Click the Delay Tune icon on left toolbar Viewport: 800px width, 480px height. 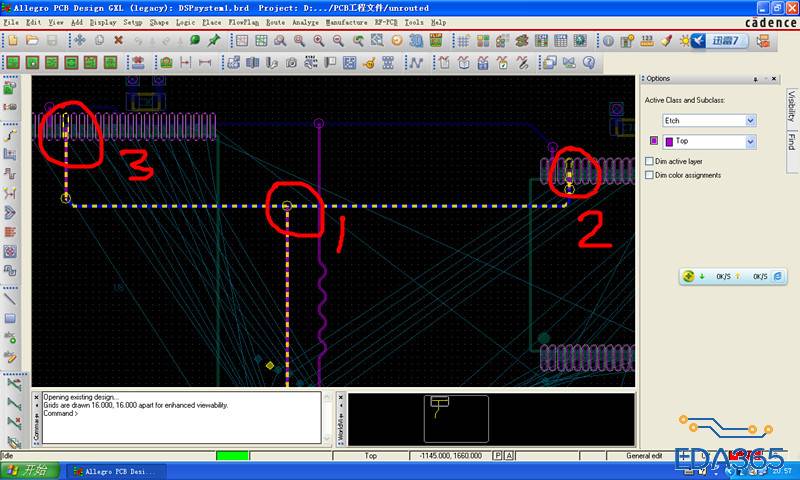(10, 173)
